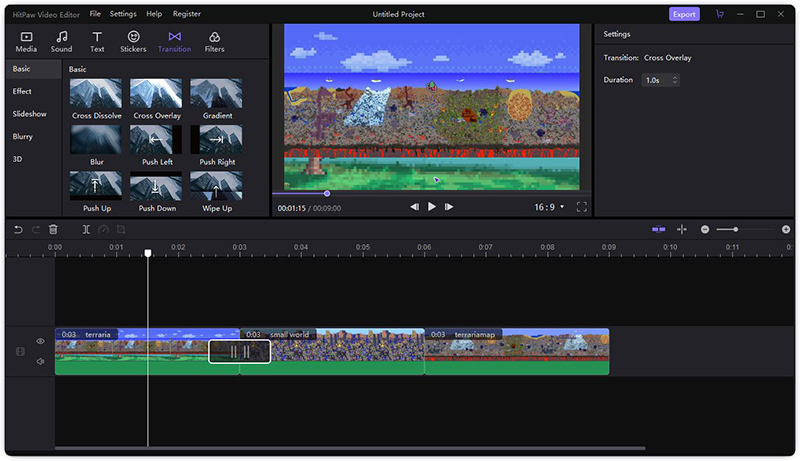Open the Settings menu

[123, 14]
